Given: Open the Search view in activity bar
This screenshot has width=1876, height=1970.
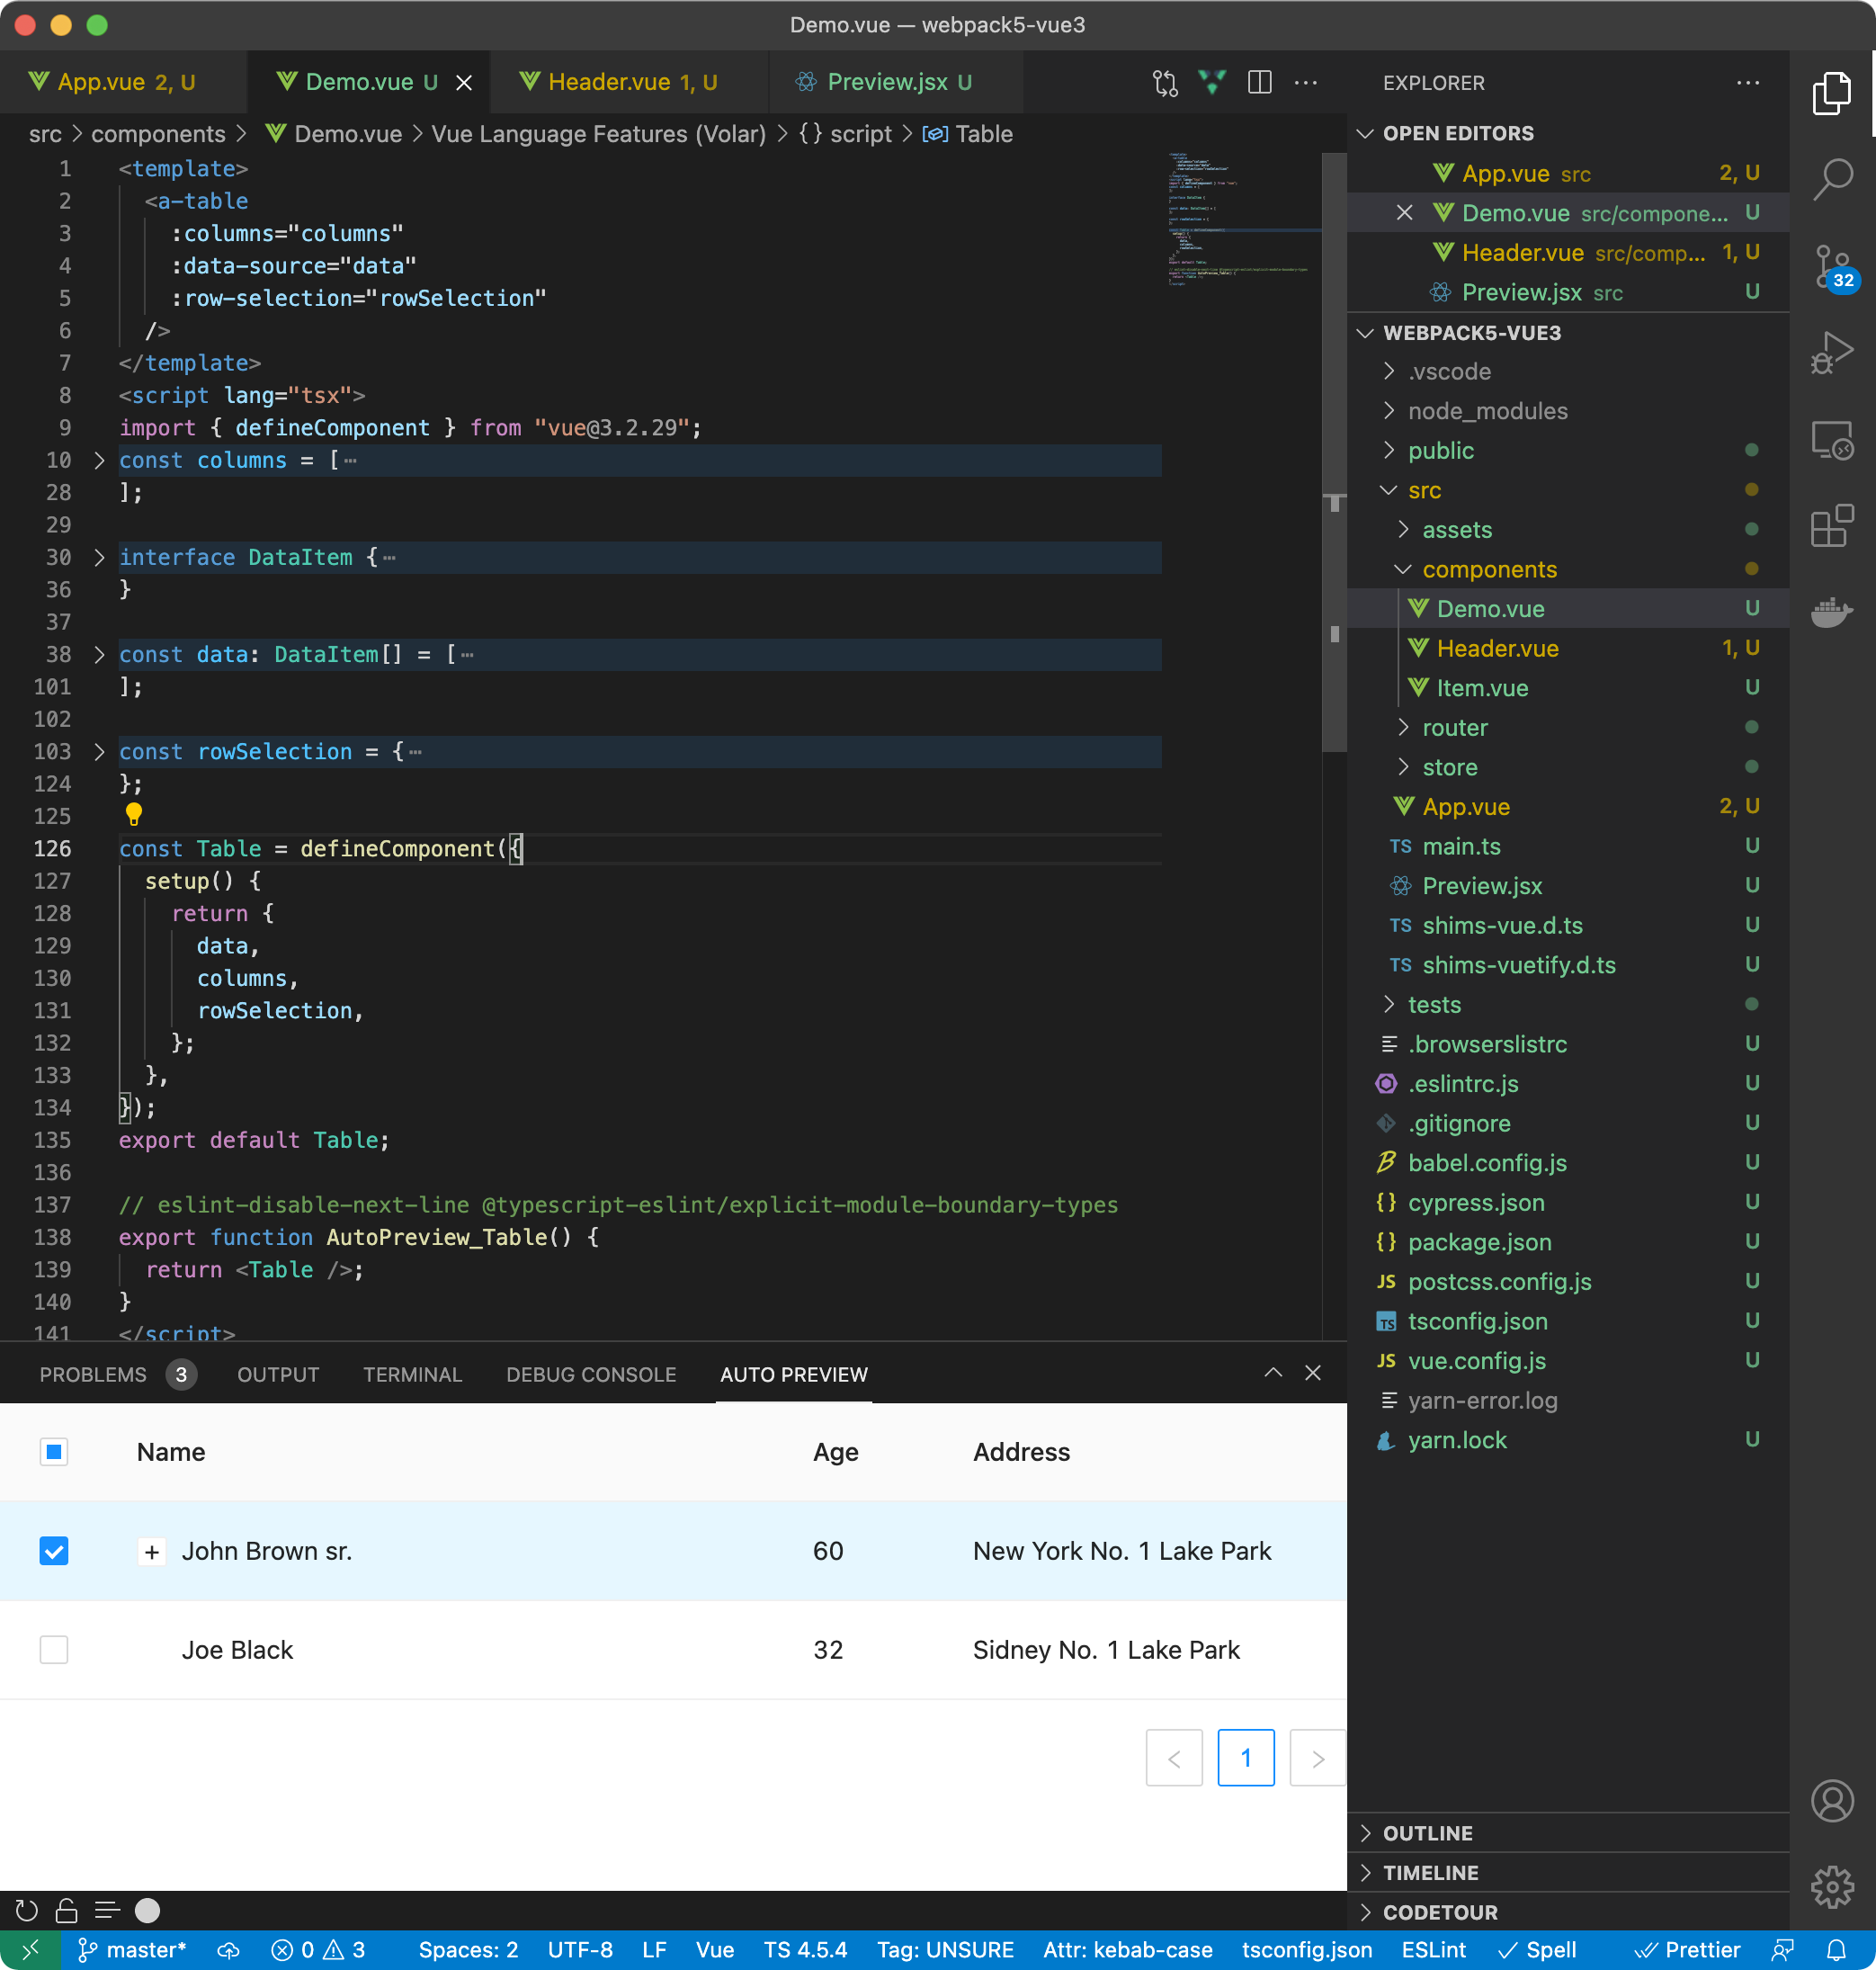Looking at the screenshot, I should click(x=1832, y=178).
